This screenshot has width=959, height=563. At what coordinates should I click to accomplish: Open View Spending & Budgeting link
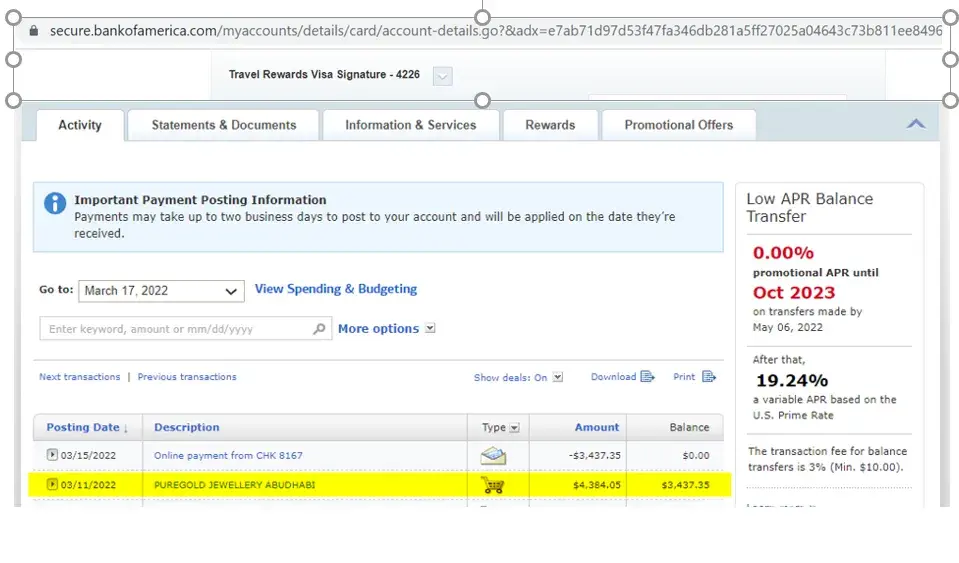tap(335, 289)
